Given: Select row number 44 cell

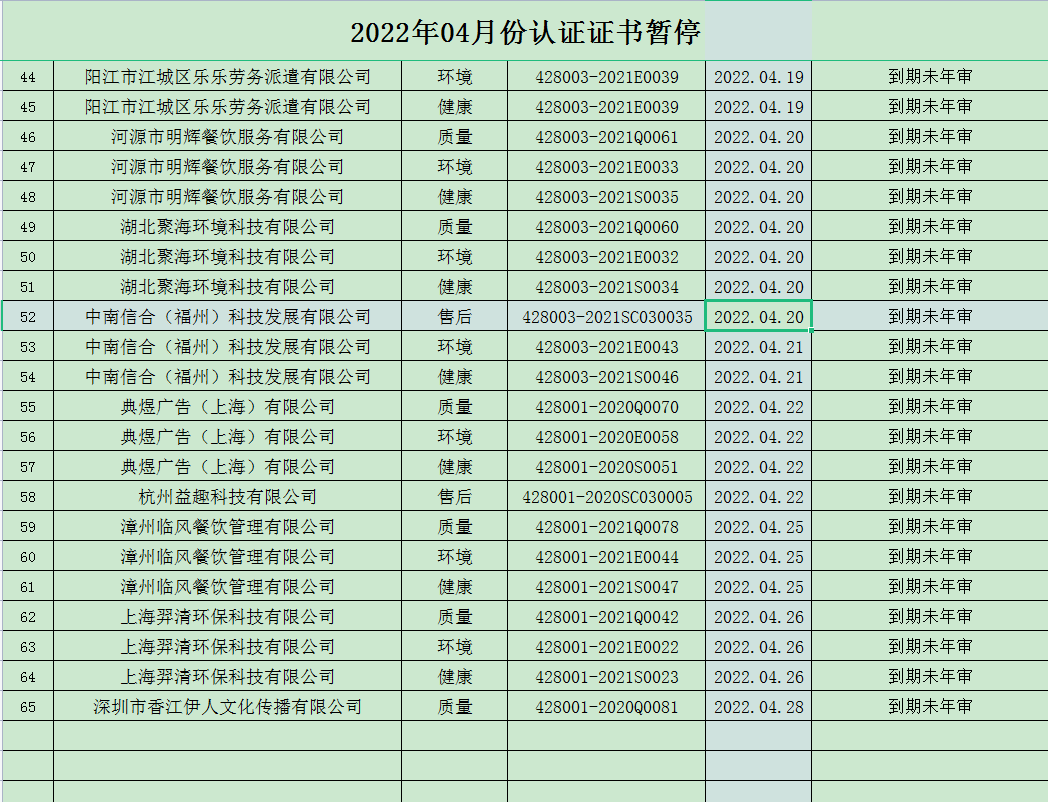Looking at the screenshot, I should [x=28, y=77].
